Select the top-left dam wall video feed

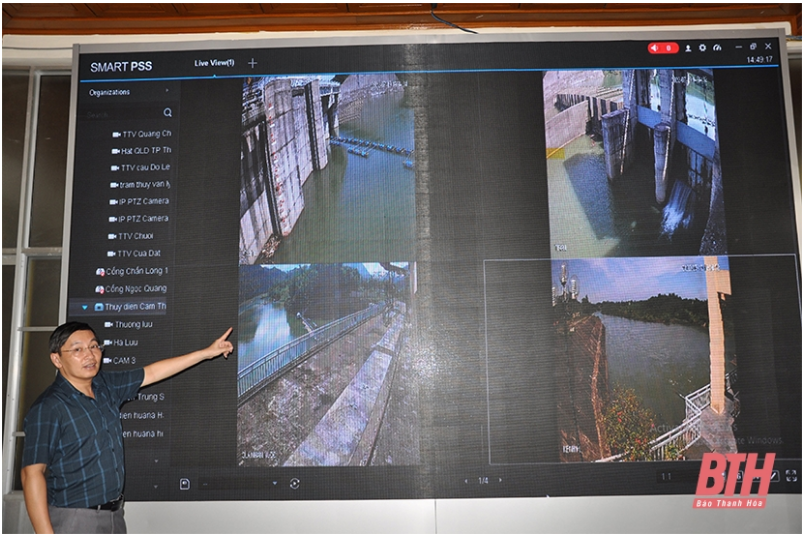328,169
